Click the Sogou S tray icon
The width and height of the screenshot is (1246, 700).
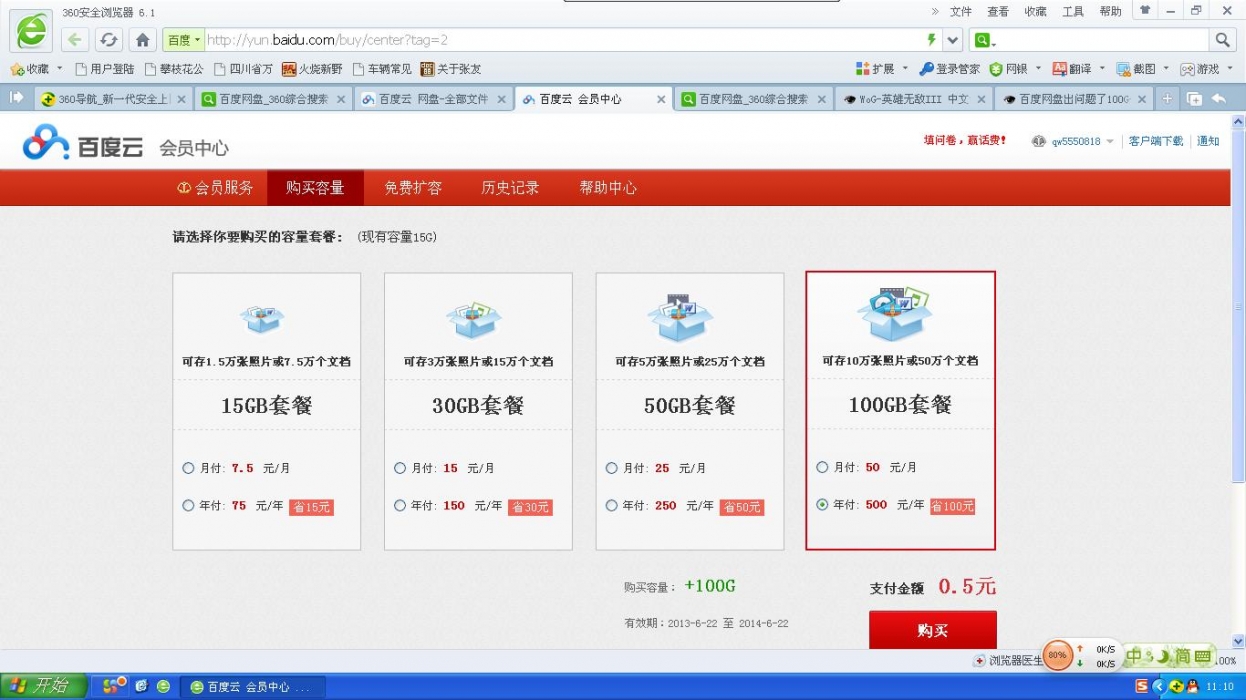pos(1141,686)
